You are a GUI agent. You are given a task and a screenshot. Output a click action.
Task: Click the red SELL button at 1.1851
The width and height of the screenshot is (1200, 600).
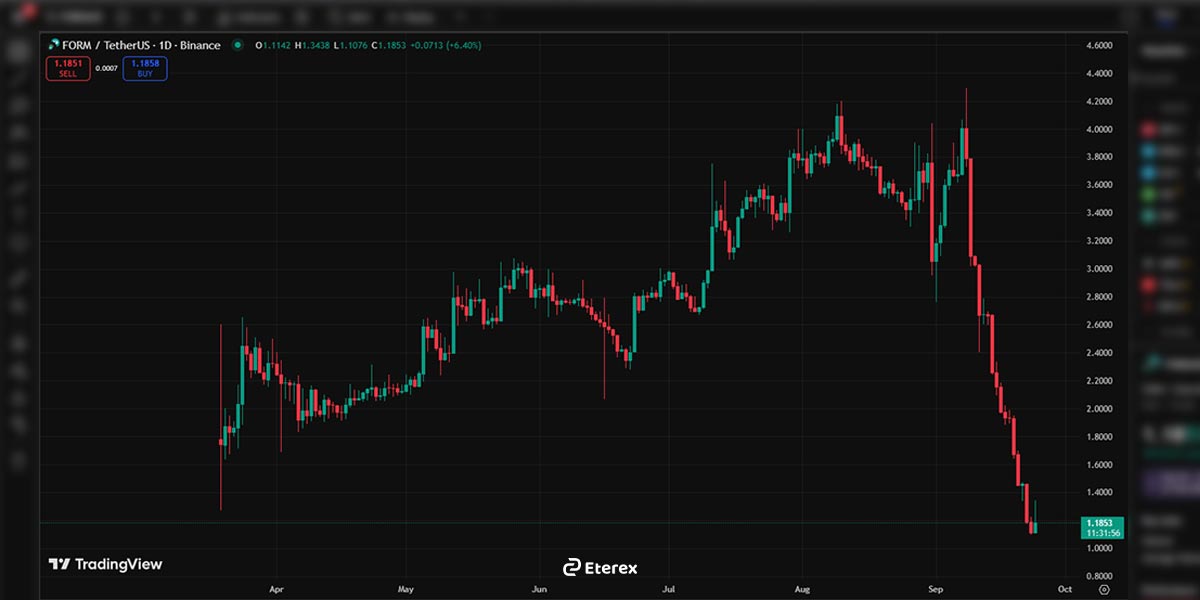point(67,68)
